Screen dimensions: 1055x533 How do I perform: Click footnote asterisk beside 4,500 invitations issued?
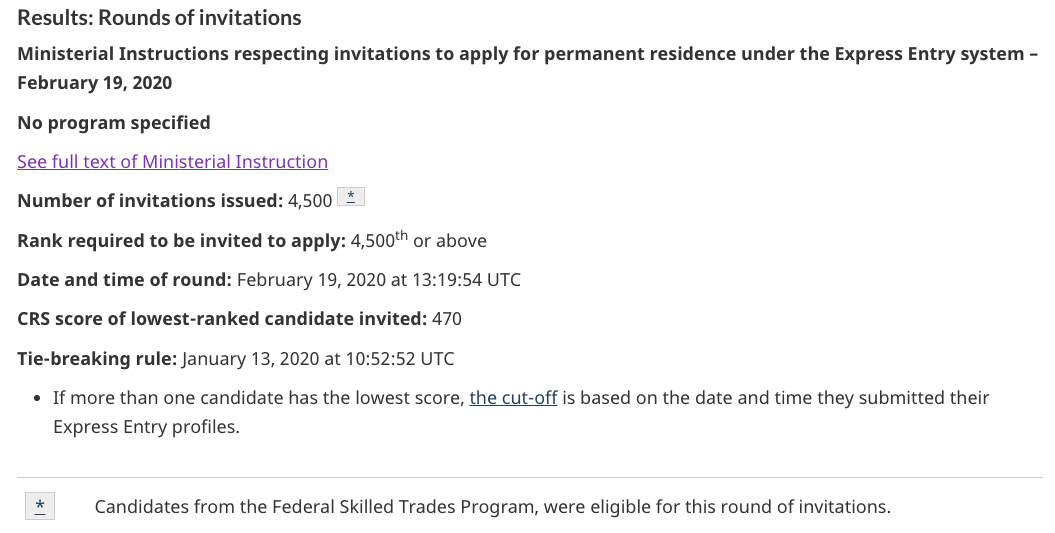click(x=351, y=197)
